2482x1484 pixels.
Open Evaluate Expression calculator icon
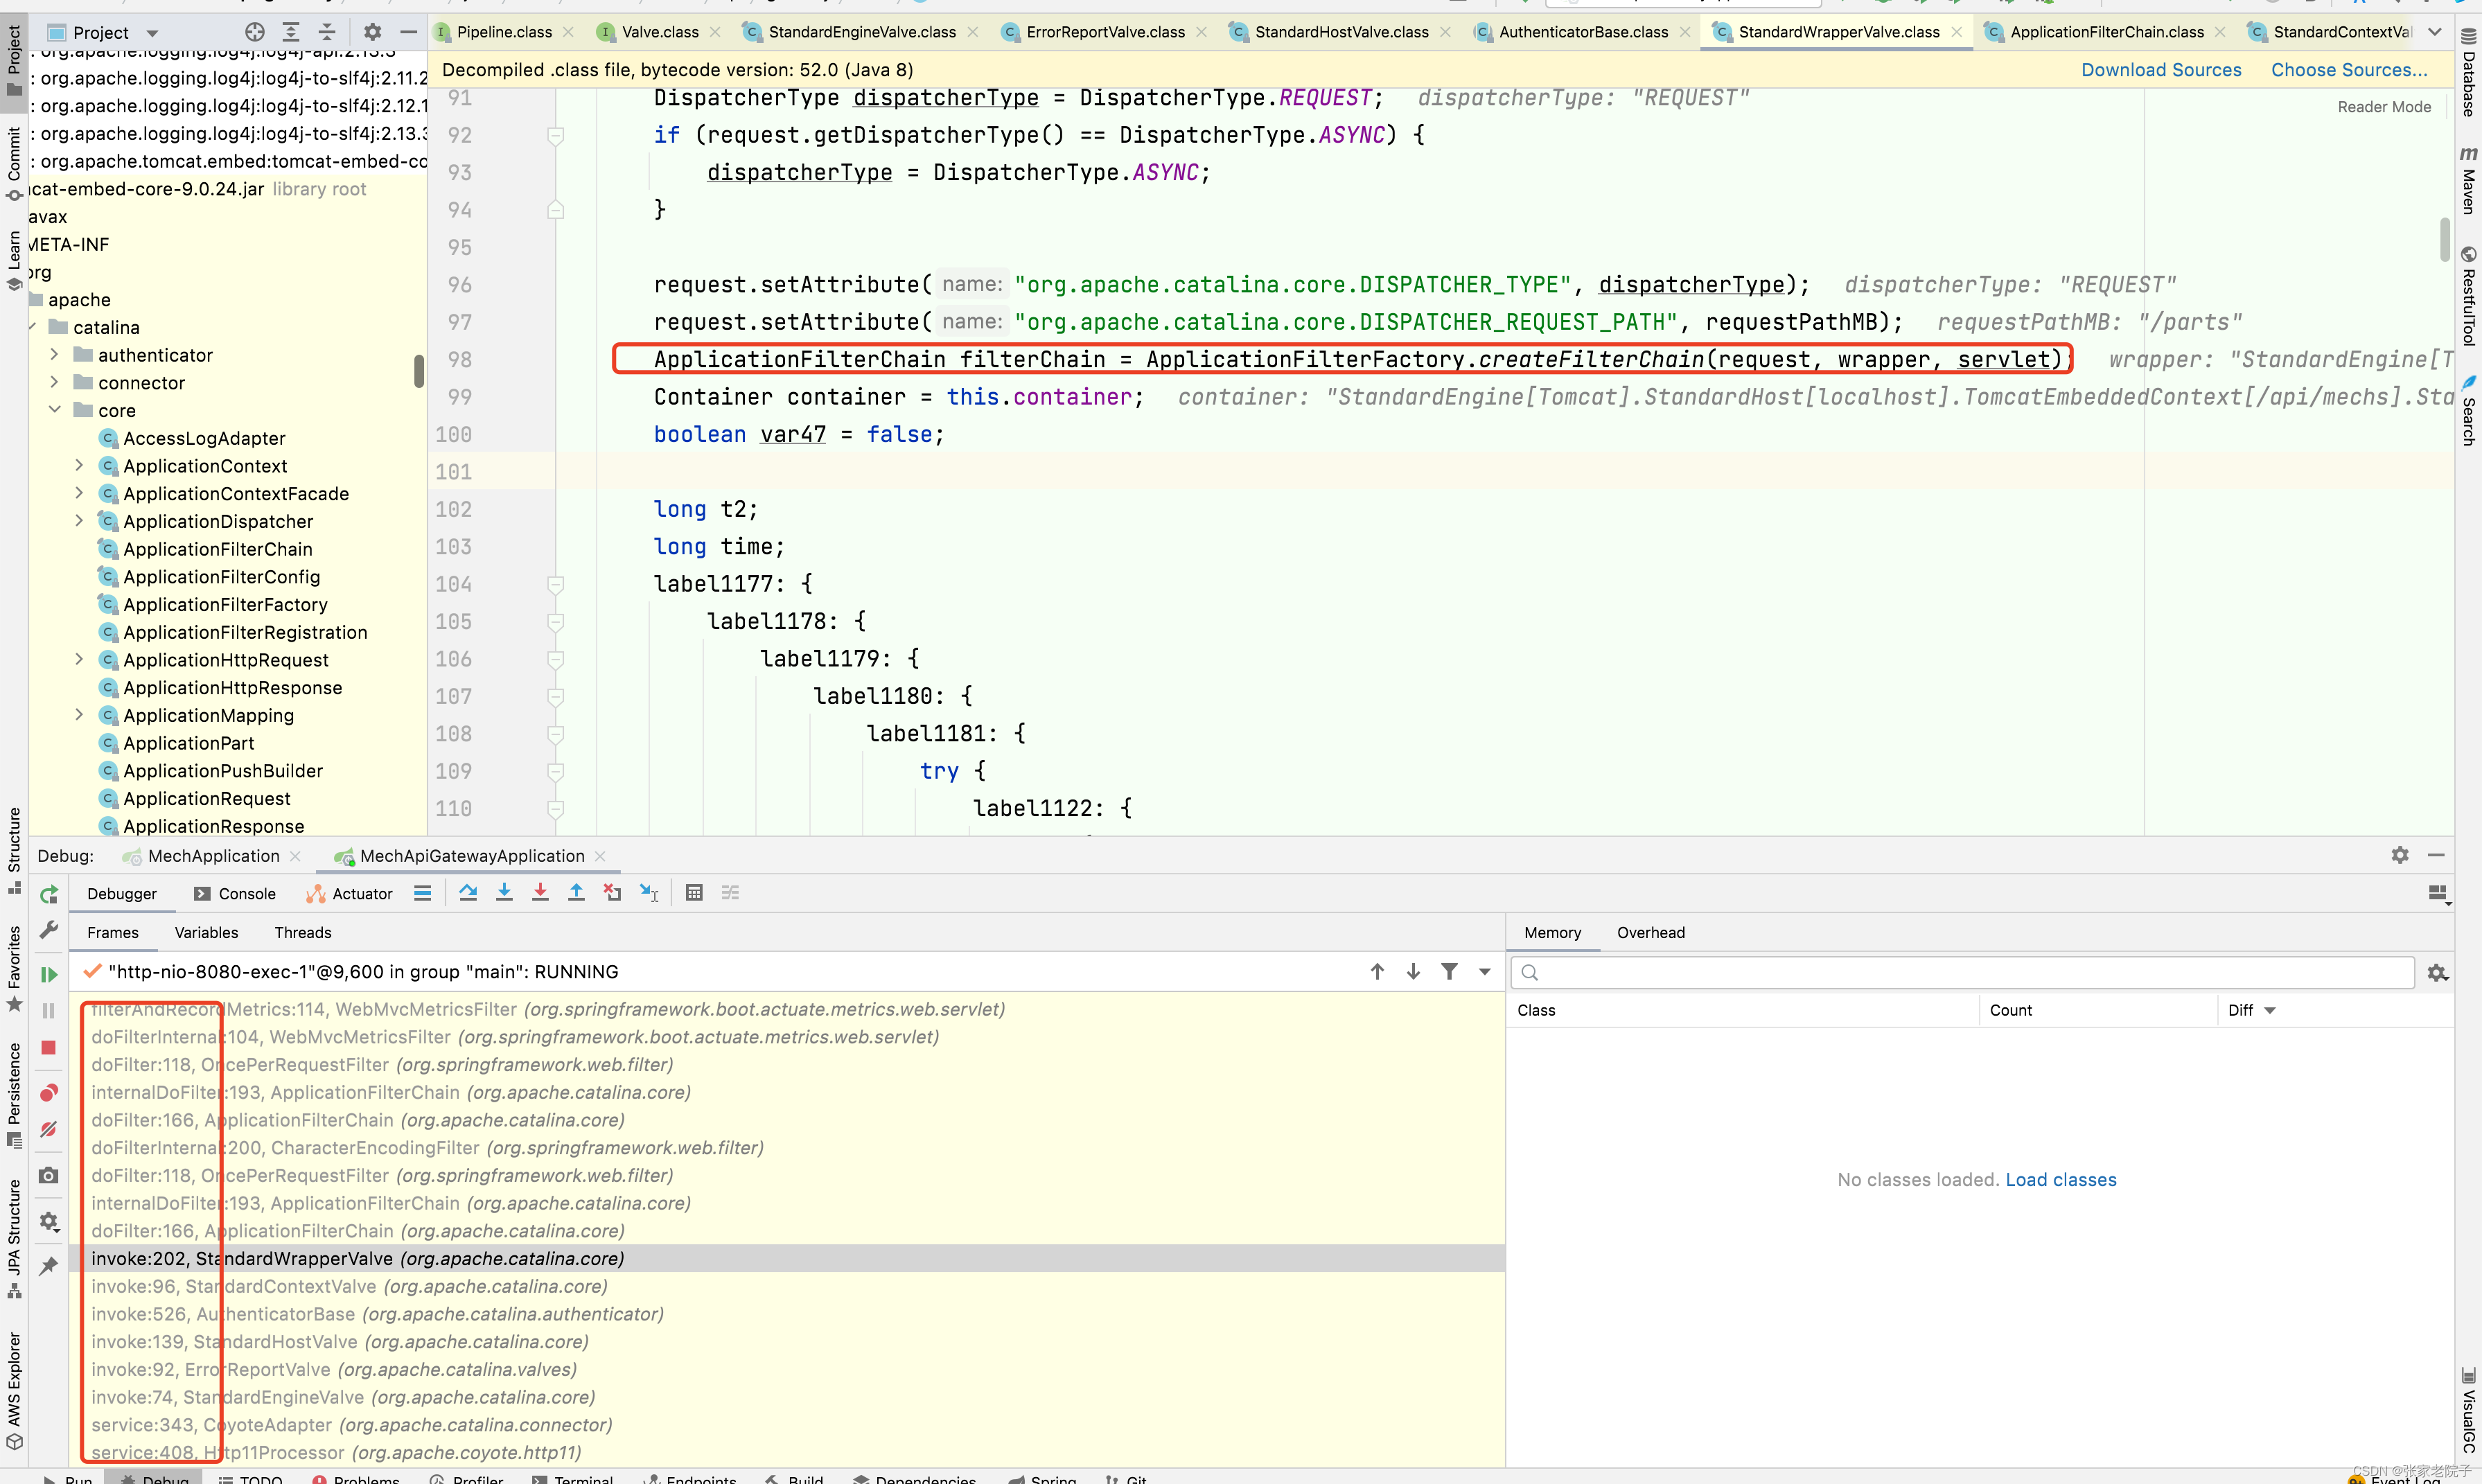pos(694,893)
